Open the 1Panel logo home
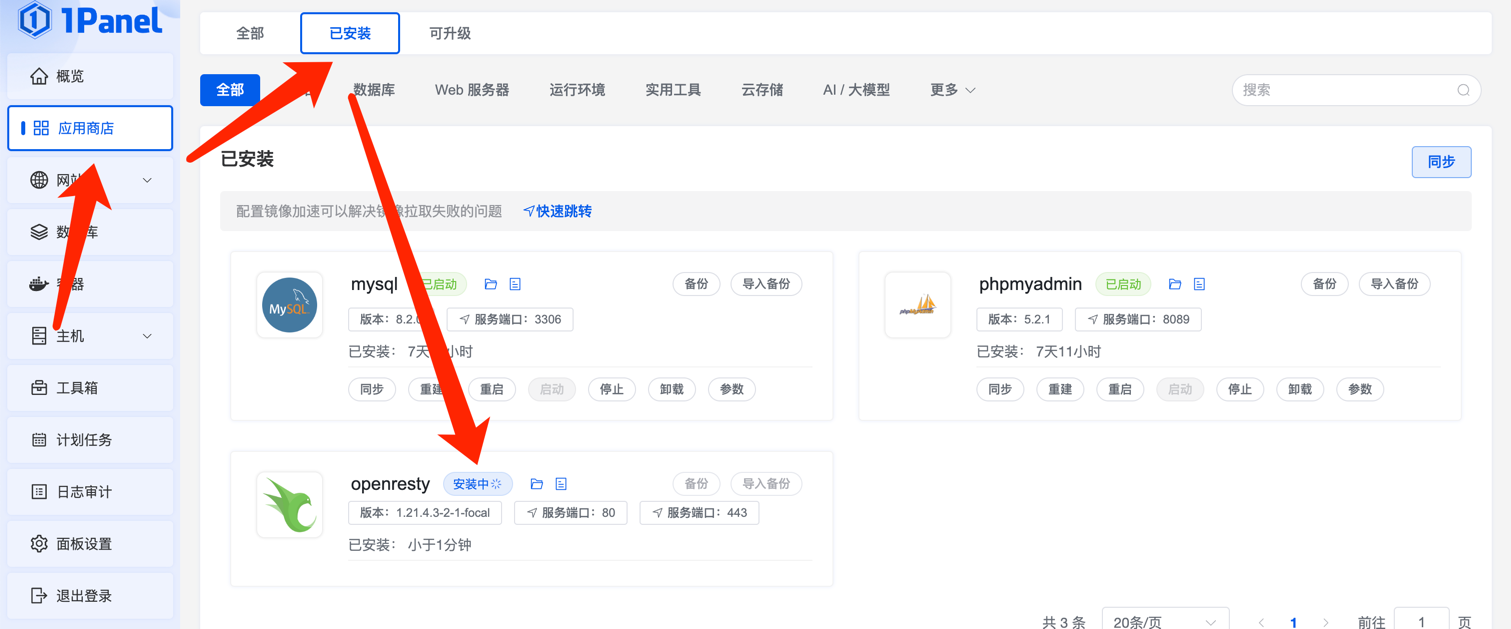1511x629 pixels. click(90, 20)
